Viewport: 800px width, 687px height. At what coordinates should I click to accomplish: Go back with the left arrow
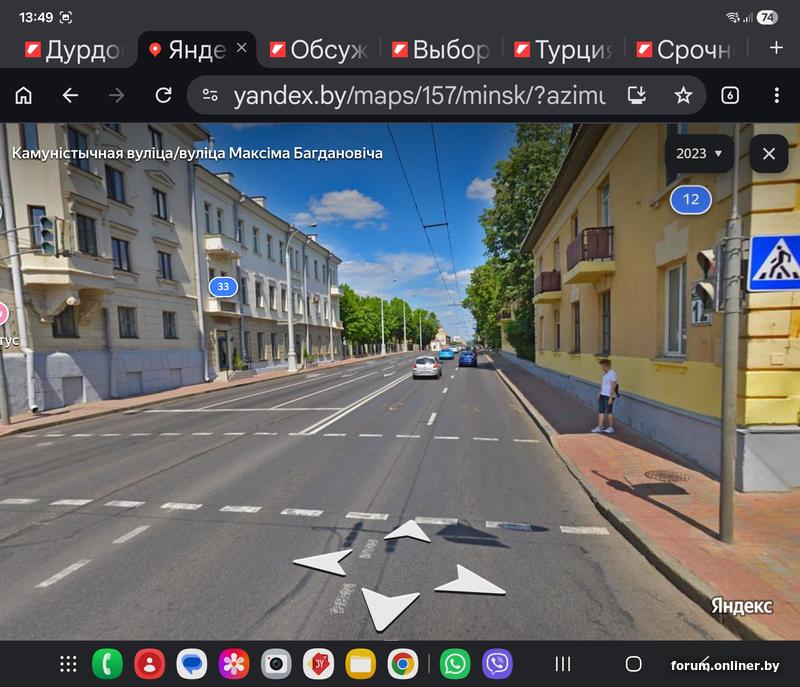70,95
